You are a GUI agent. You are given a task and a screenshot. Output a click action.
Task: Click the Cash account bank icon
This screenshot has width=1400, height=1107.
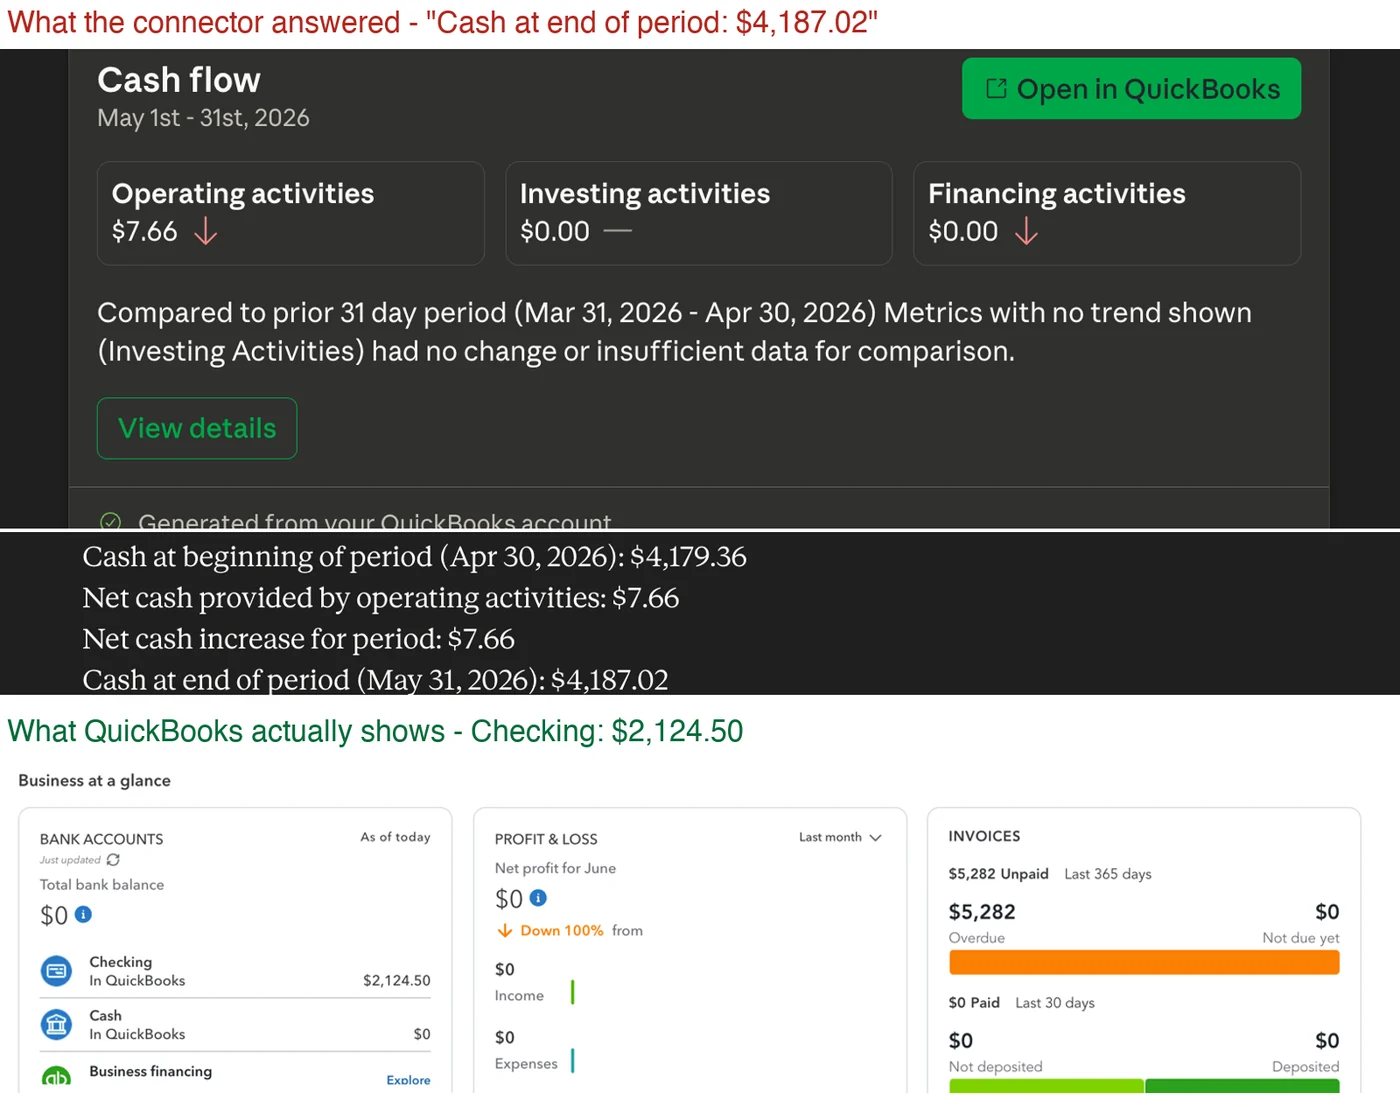pyautogui.click(x=56, y=1024)
